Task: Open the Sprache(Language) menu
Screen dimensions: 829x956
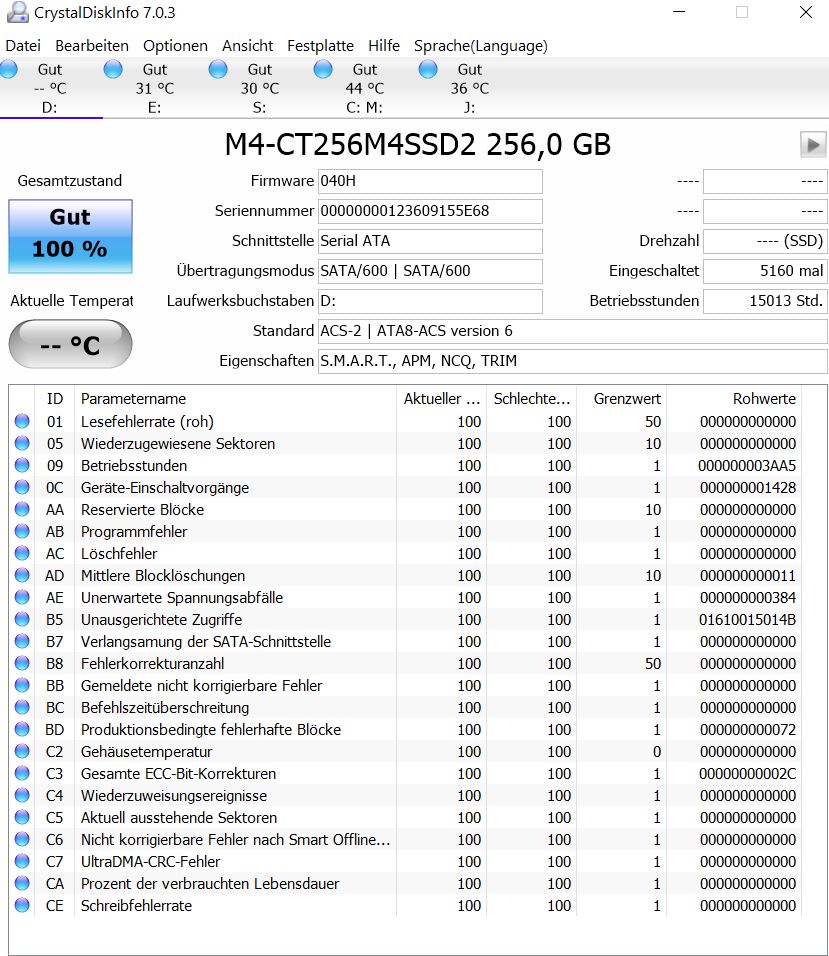Action: pos(481,46)
